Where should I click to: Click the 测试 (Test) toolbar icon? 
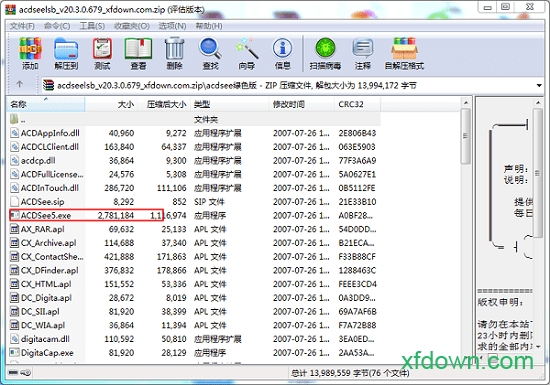(x=102, y=53)
